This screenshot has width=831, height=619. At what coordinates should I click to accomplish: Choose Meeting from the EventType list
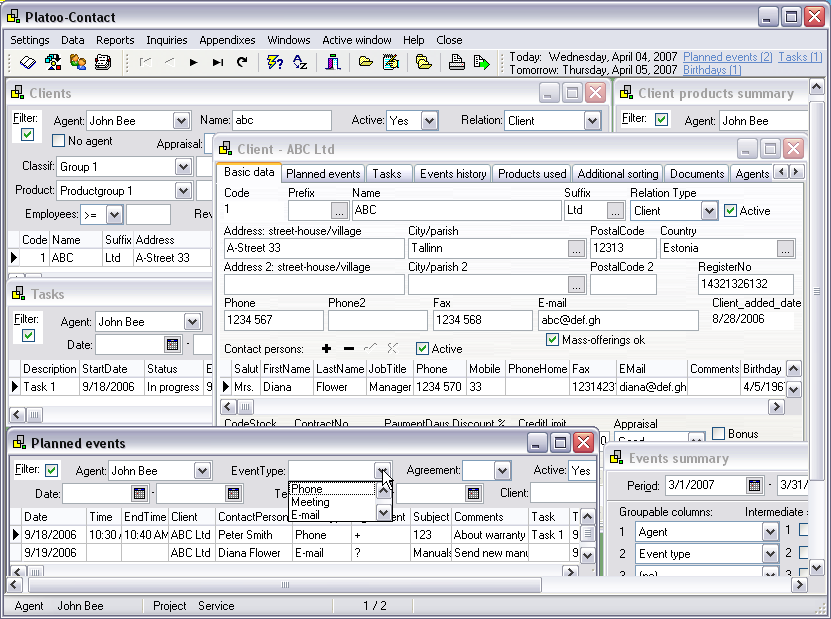pyautogui.click(x=310, y=502)
